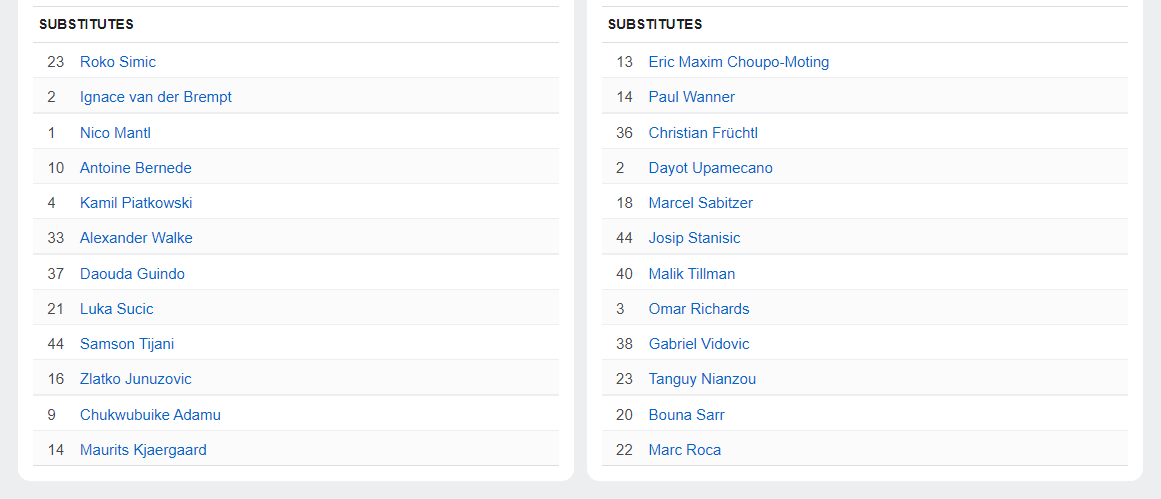Click Luka Sucic in substitutes list

pos(117,309)
